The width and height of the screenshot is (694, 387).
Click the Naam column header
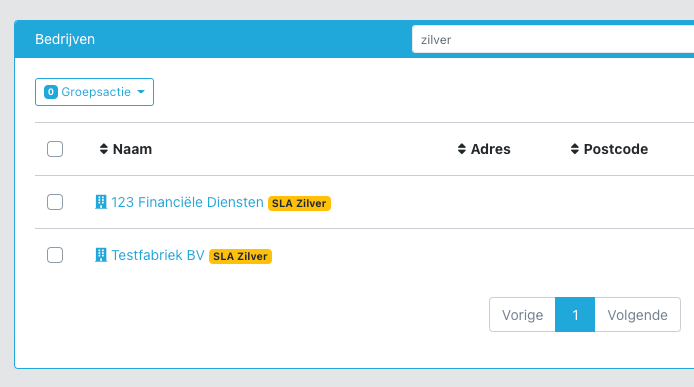132,149
